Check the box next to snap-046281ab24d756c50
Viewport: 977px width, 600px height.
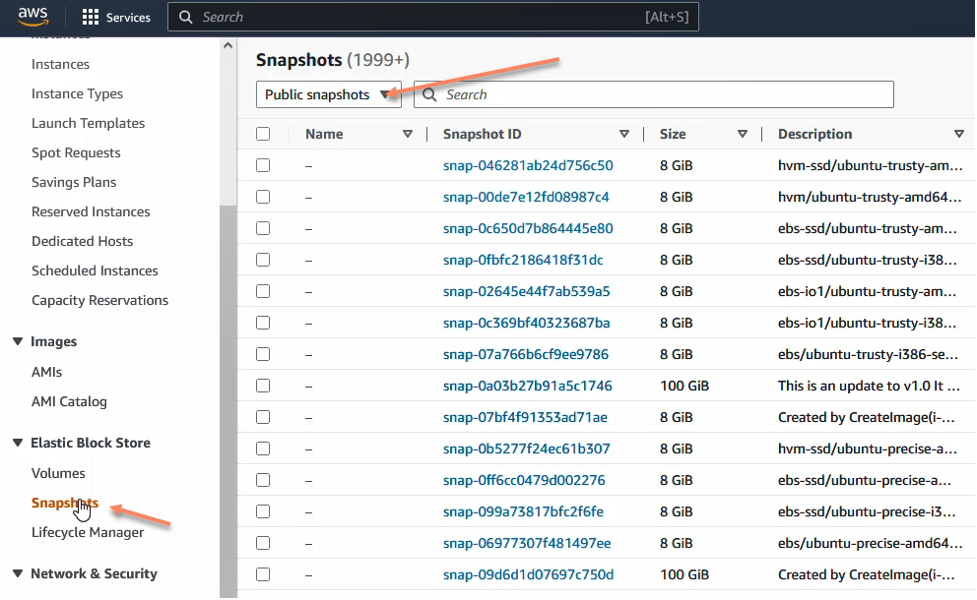[x=262, y=165]
